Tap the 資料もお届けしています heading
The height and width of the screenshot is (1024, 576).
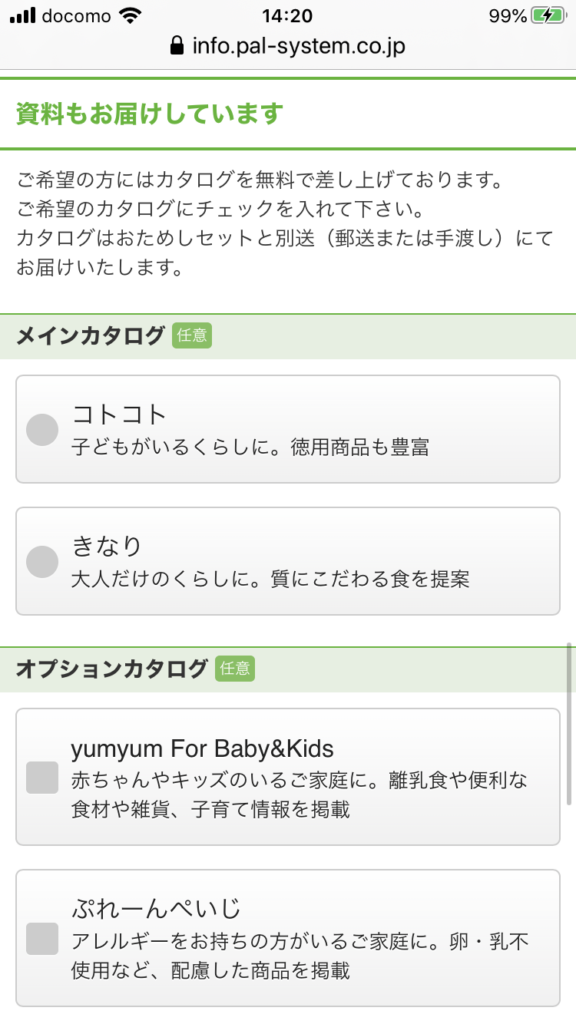[x=150, y=114]
